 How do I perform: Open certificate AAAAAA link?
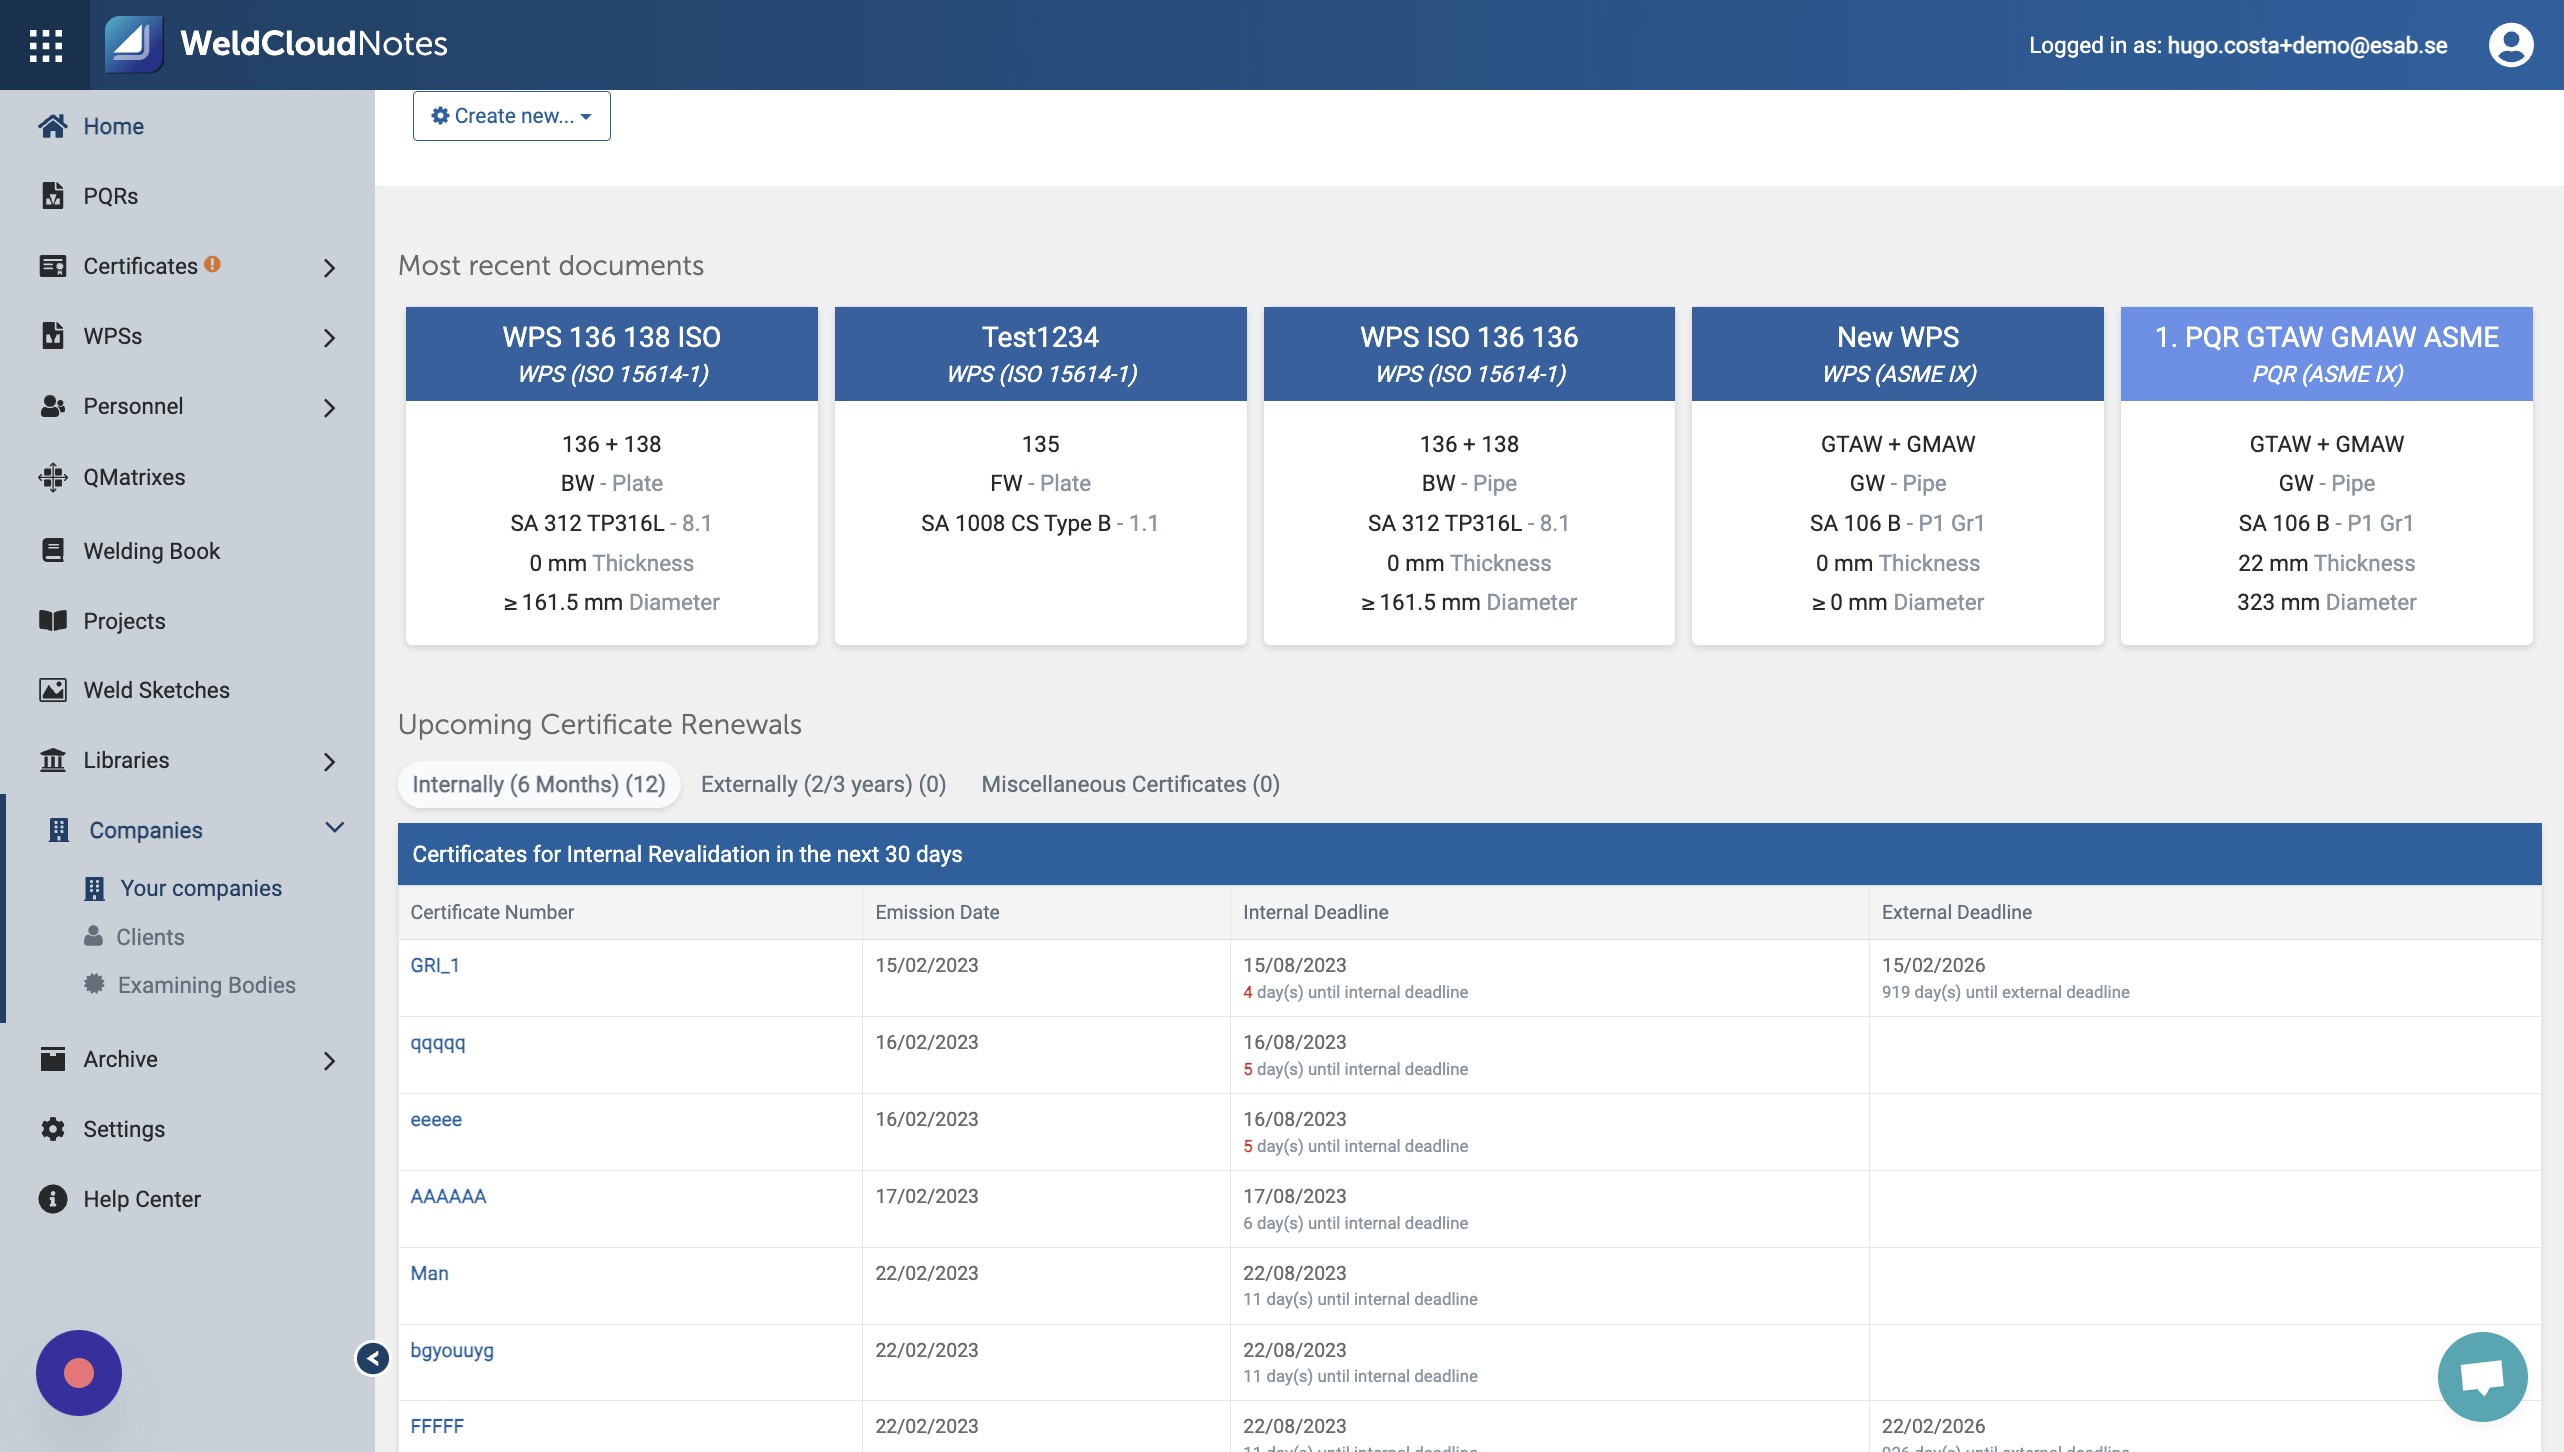pyautogui.click(x=448, y=1196)
